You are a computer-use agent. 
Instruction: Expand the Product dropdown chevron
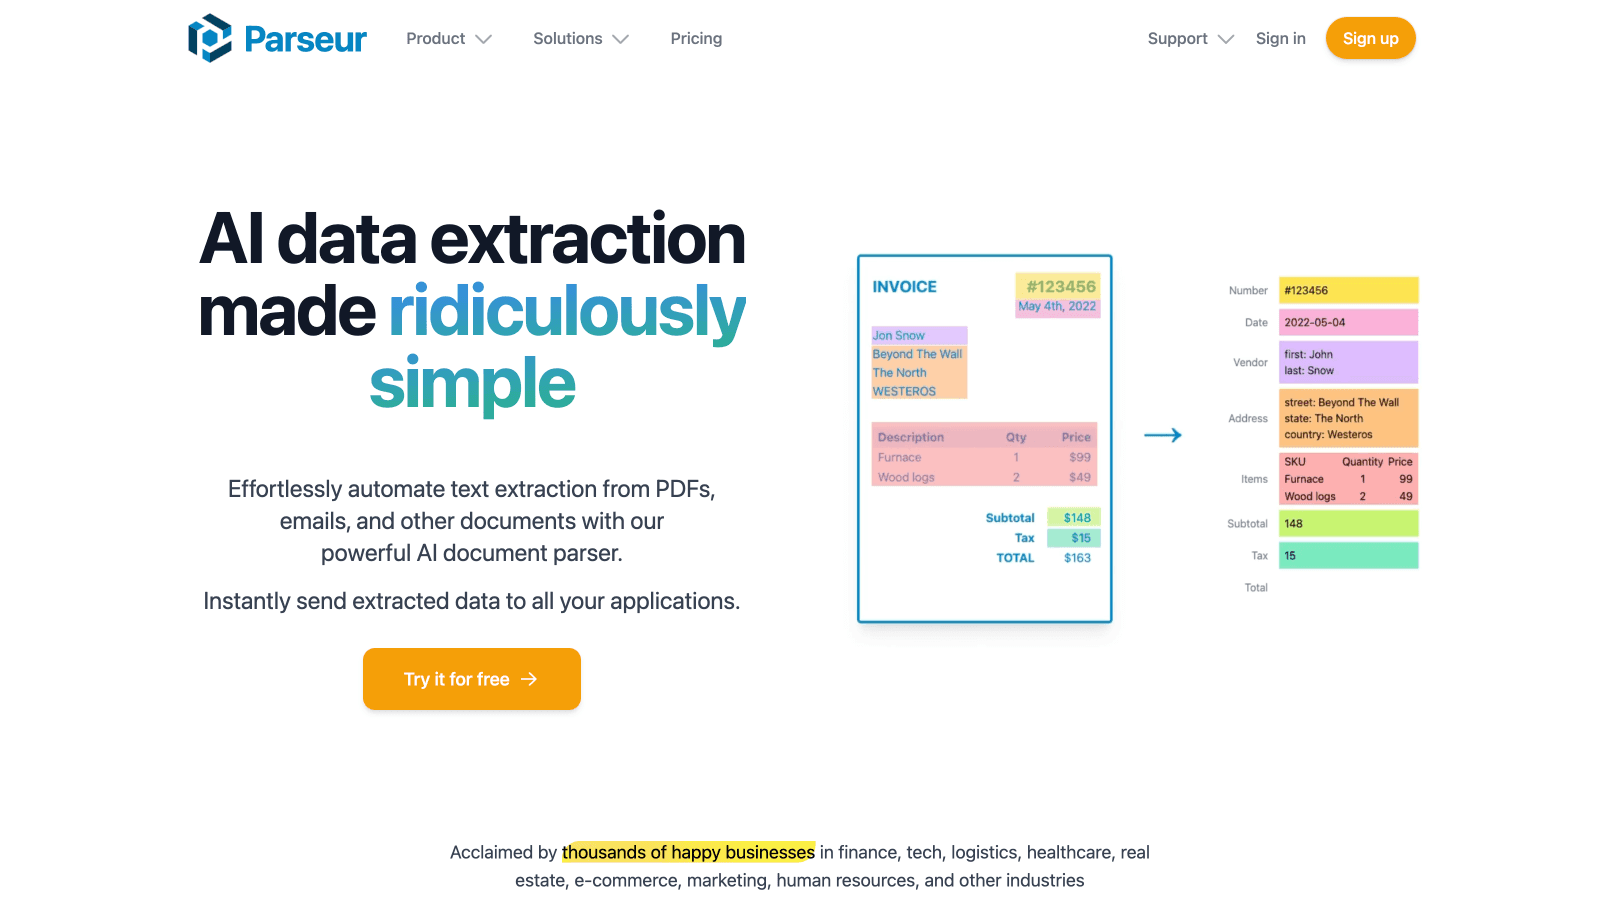[x=484, y=39]
